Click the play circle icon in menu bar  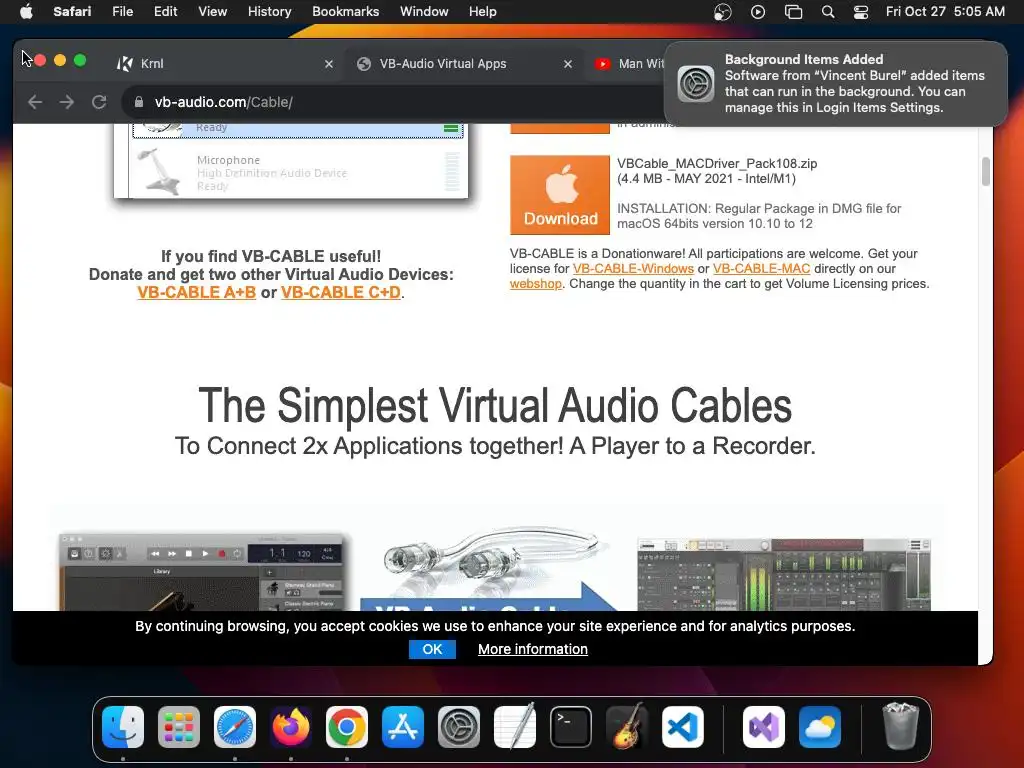(758, 12)
